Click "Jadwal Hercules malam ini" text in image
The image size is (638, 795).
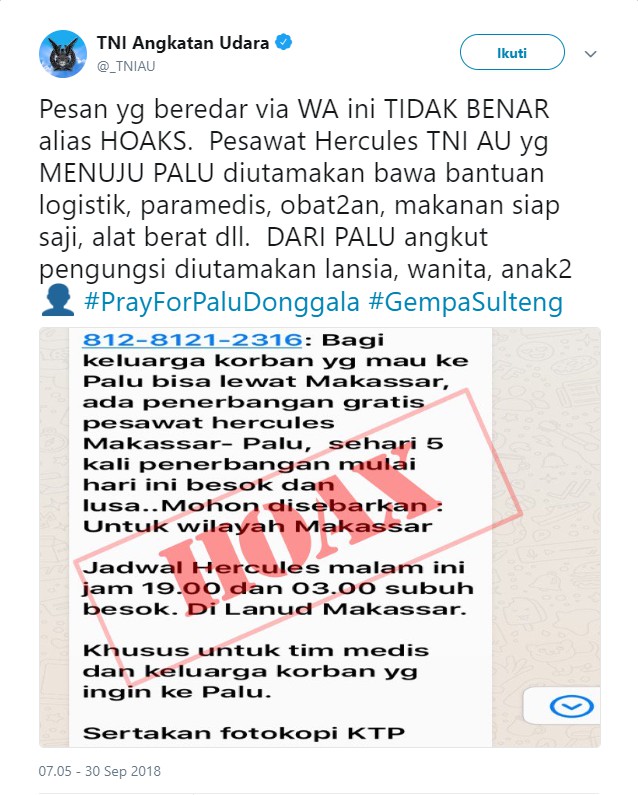click(x=274, y=567)
